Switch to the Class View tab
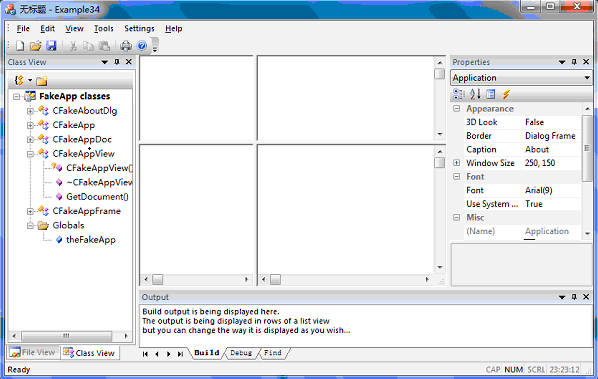 (x=89, y=353)
